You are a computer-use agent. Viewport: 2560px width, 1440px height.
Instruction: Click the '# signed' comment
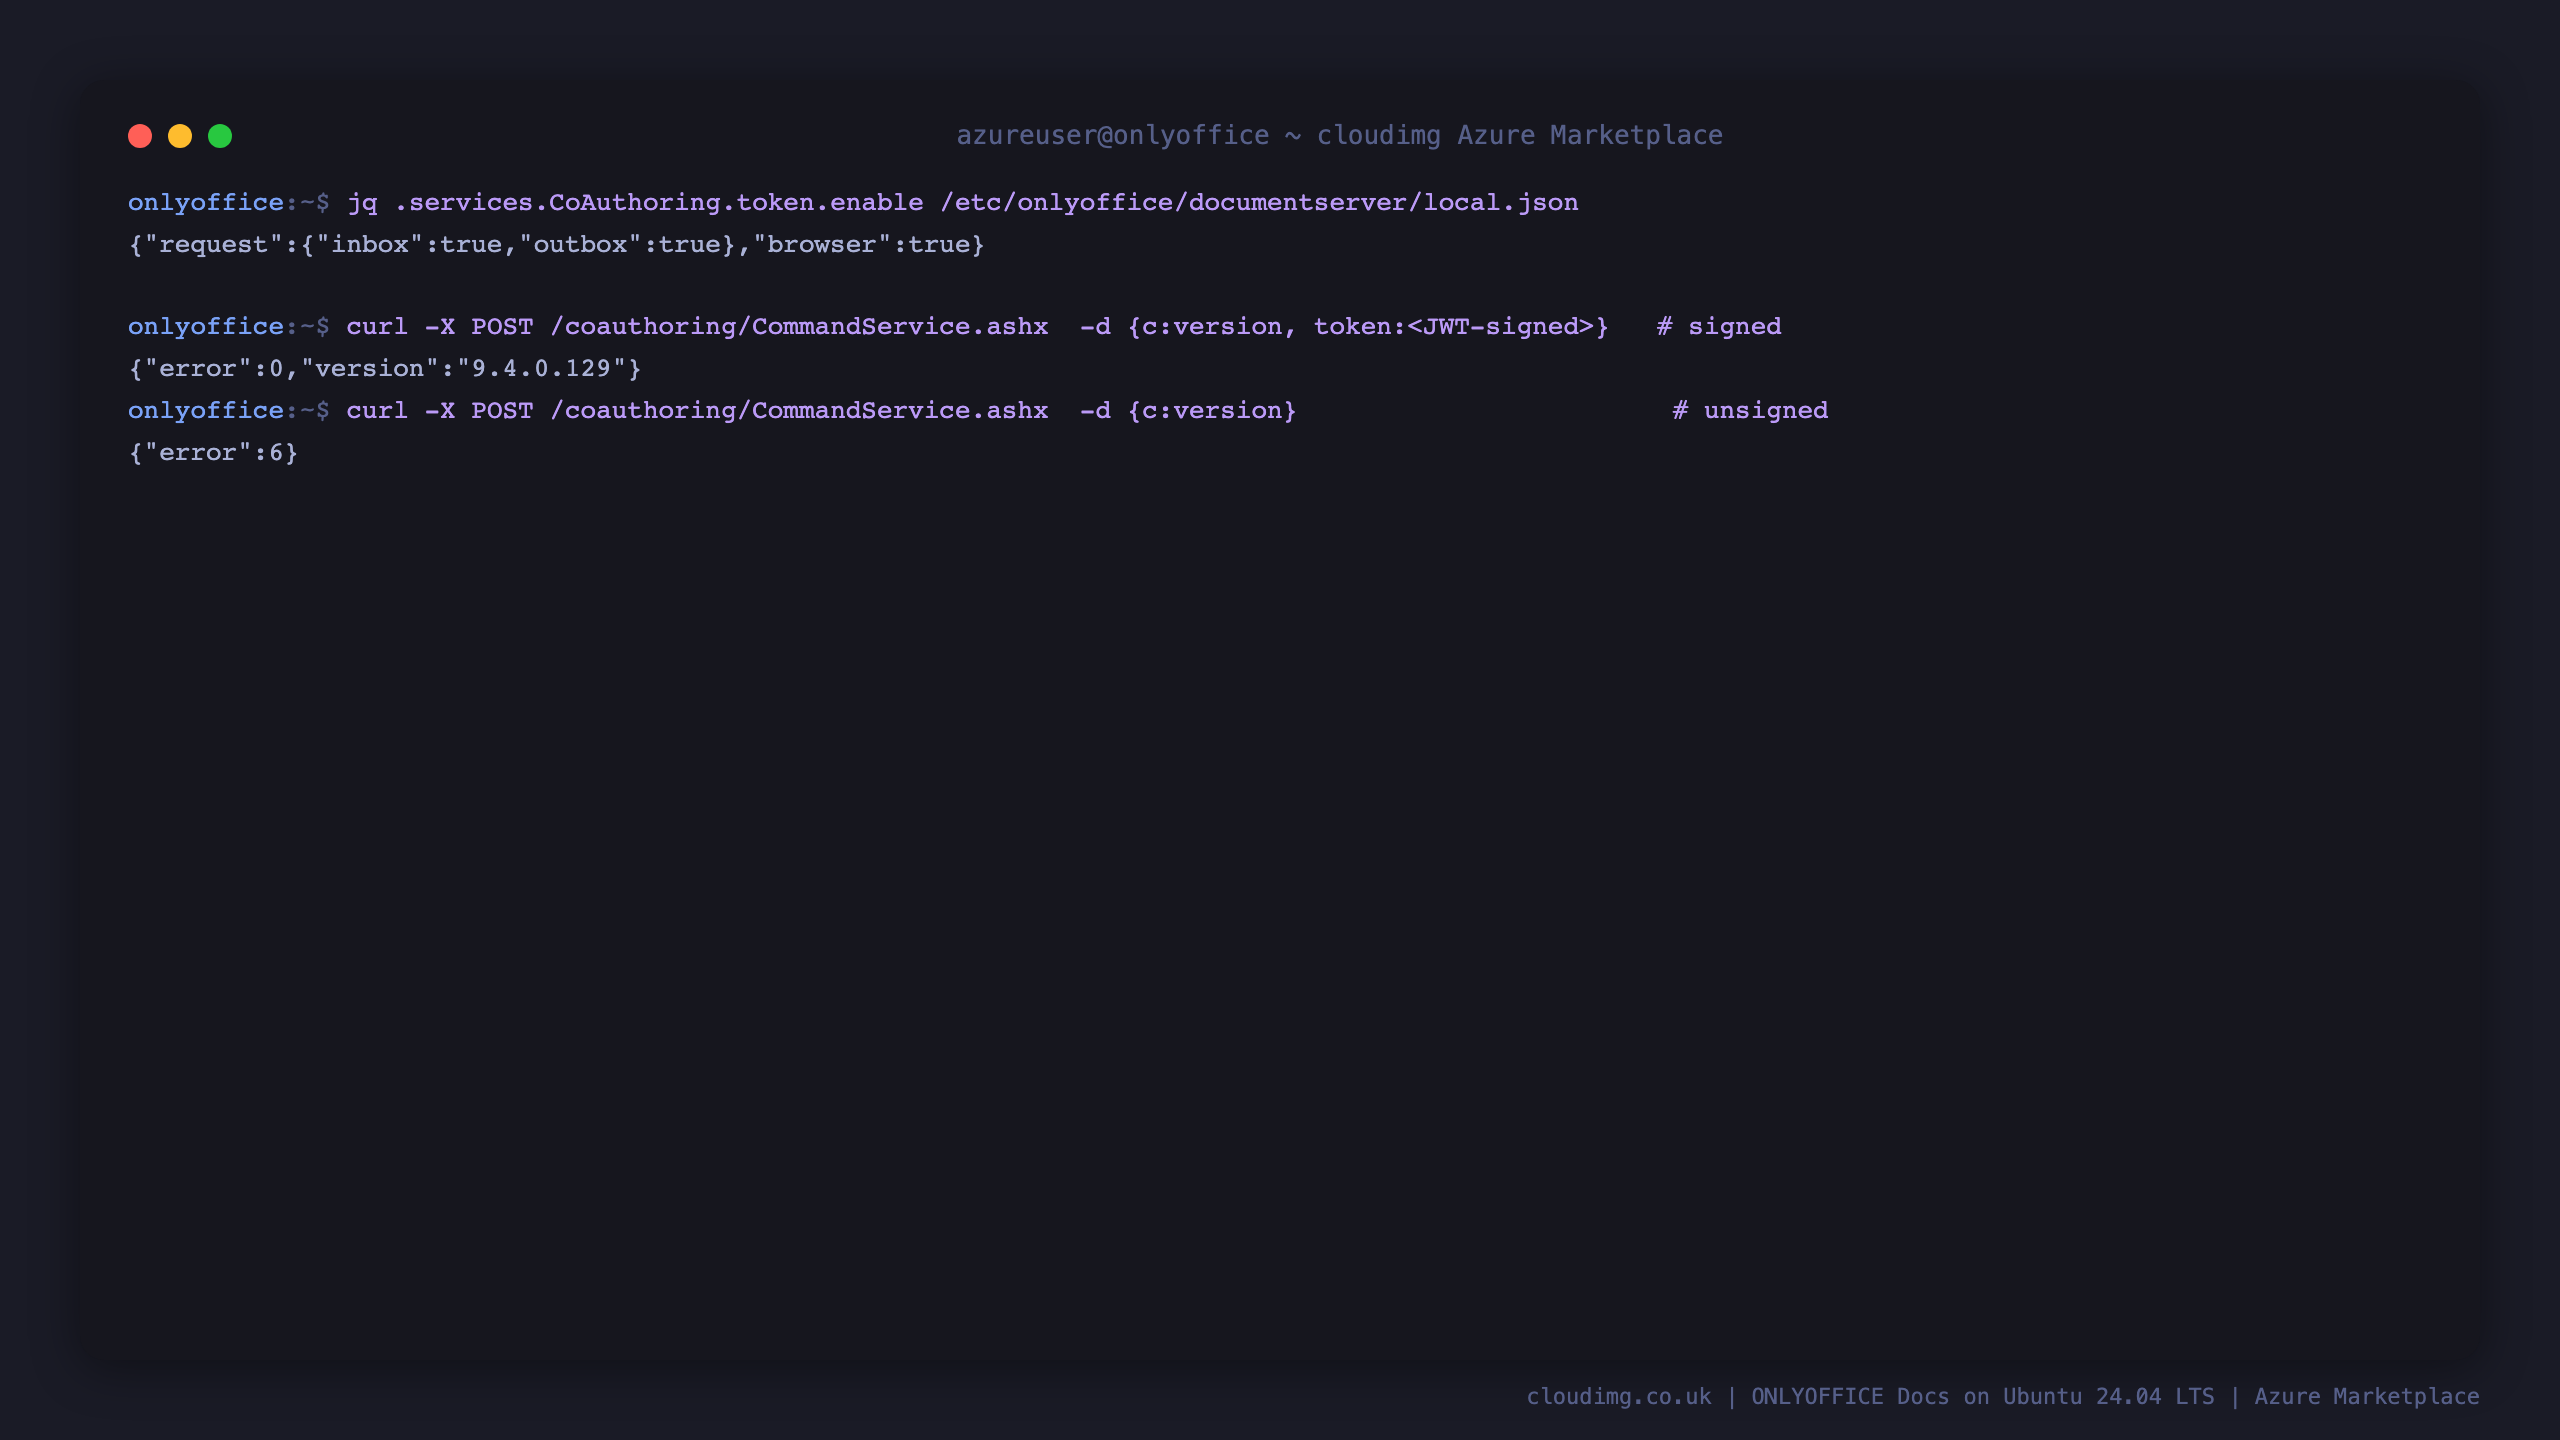tap(1719, 327)
